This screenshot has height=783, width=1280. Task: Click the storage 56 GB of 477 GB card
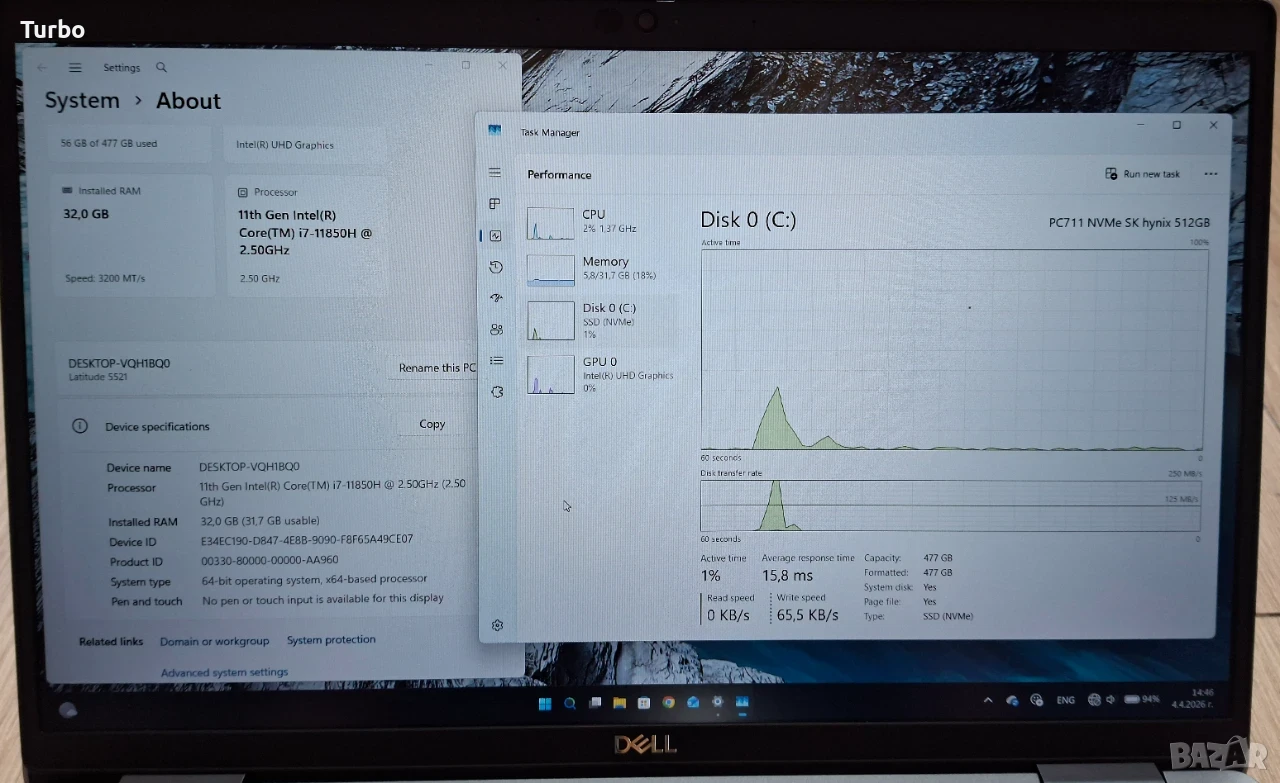coord(131,144)
